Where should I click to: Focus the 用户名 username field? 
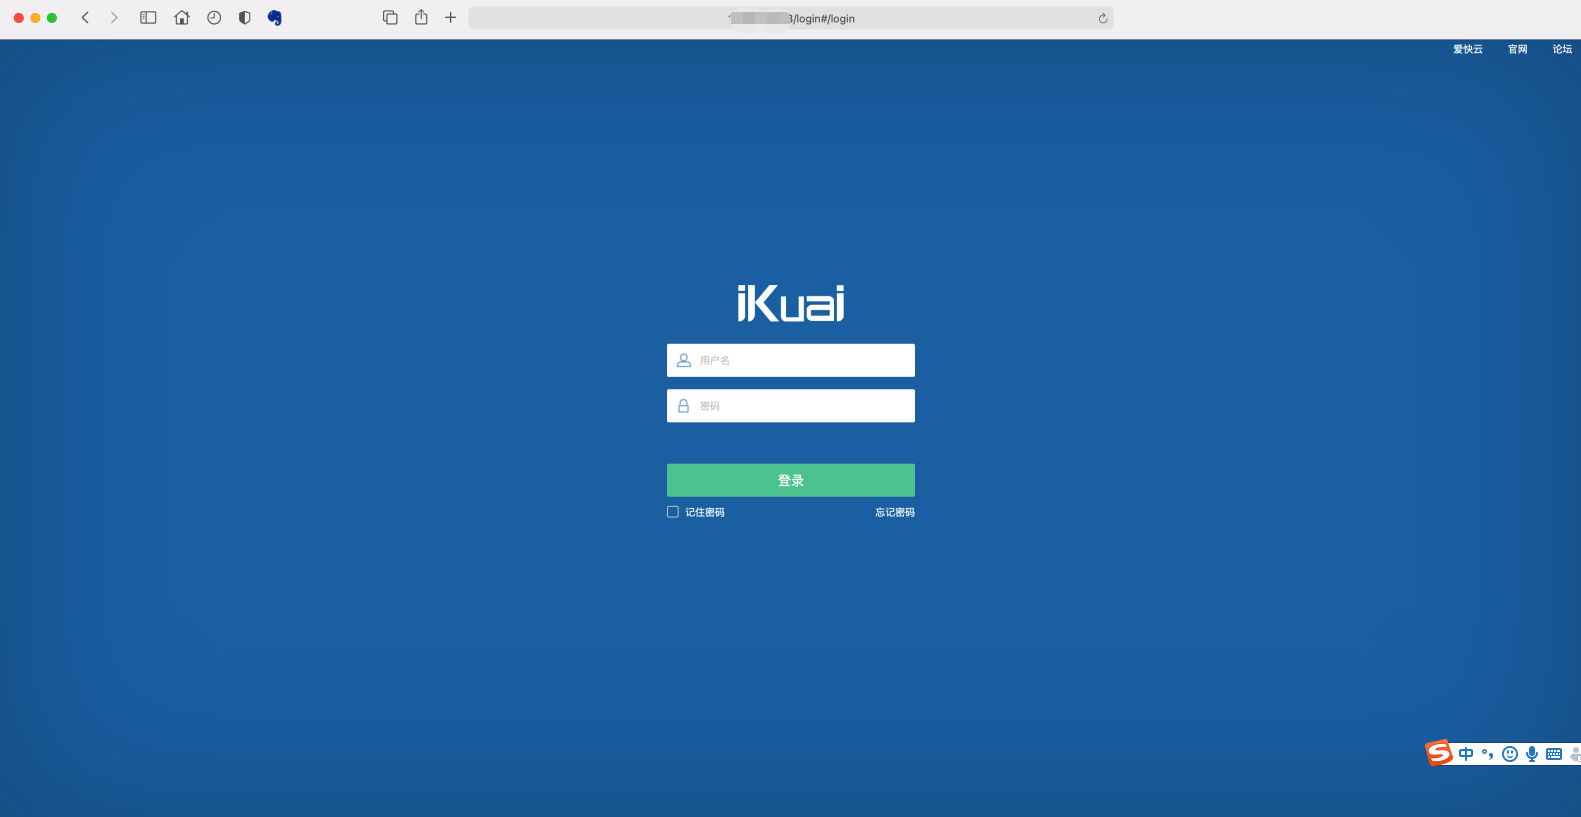click(x=791, y=360)
